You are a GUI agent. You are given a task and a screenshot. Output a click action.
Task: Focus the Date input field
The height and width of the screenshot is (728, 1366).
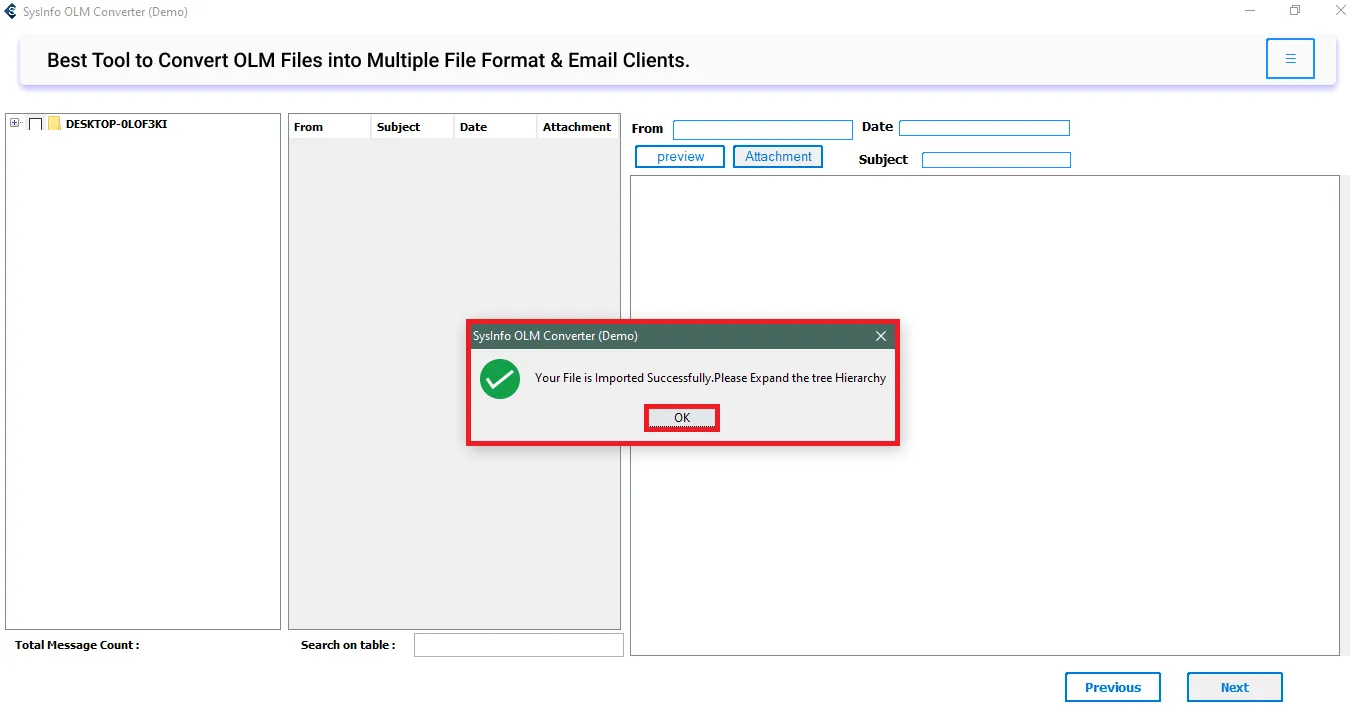pyautogui.click(x=984, y=128)
